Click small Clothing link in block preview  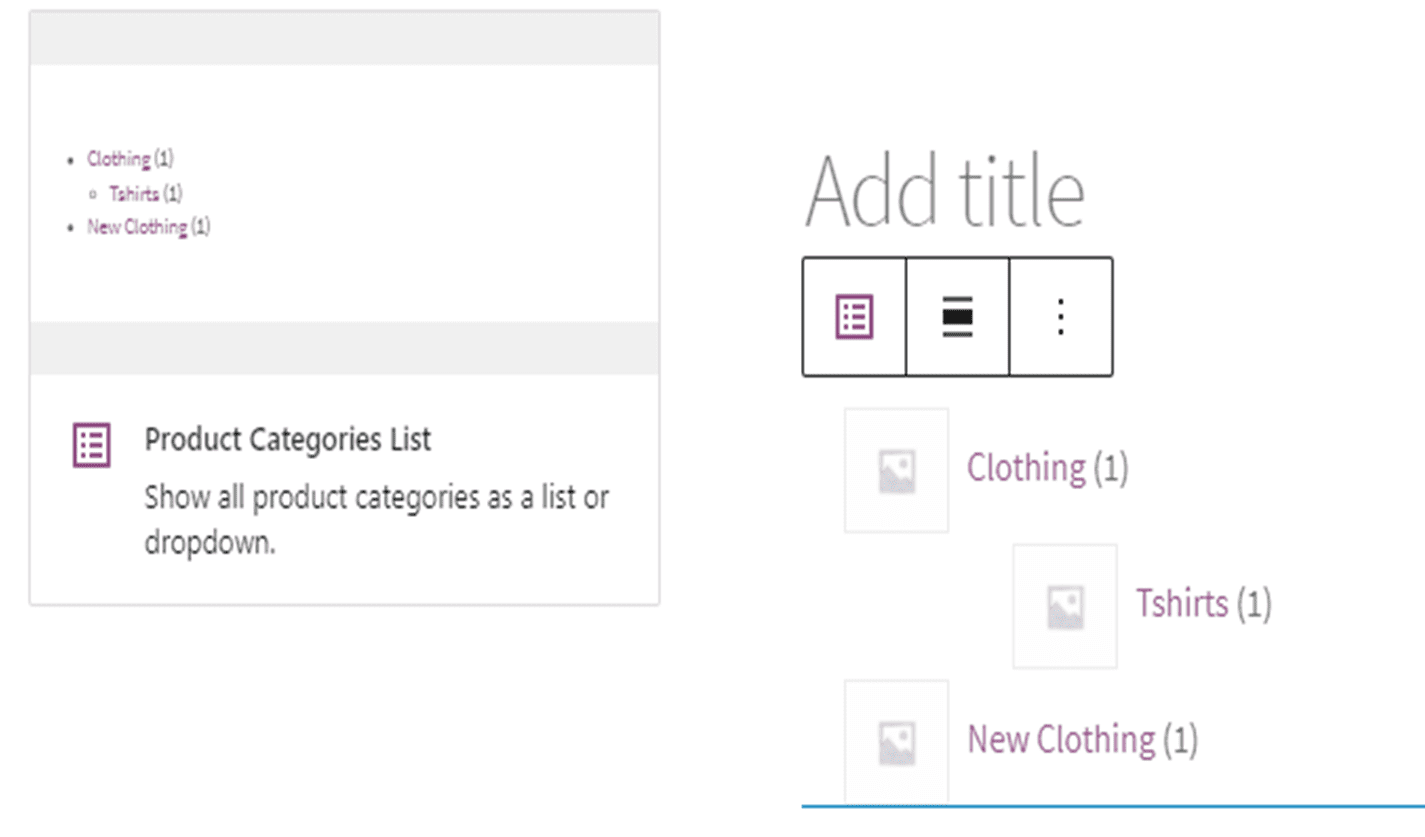[x=118, y=158]
